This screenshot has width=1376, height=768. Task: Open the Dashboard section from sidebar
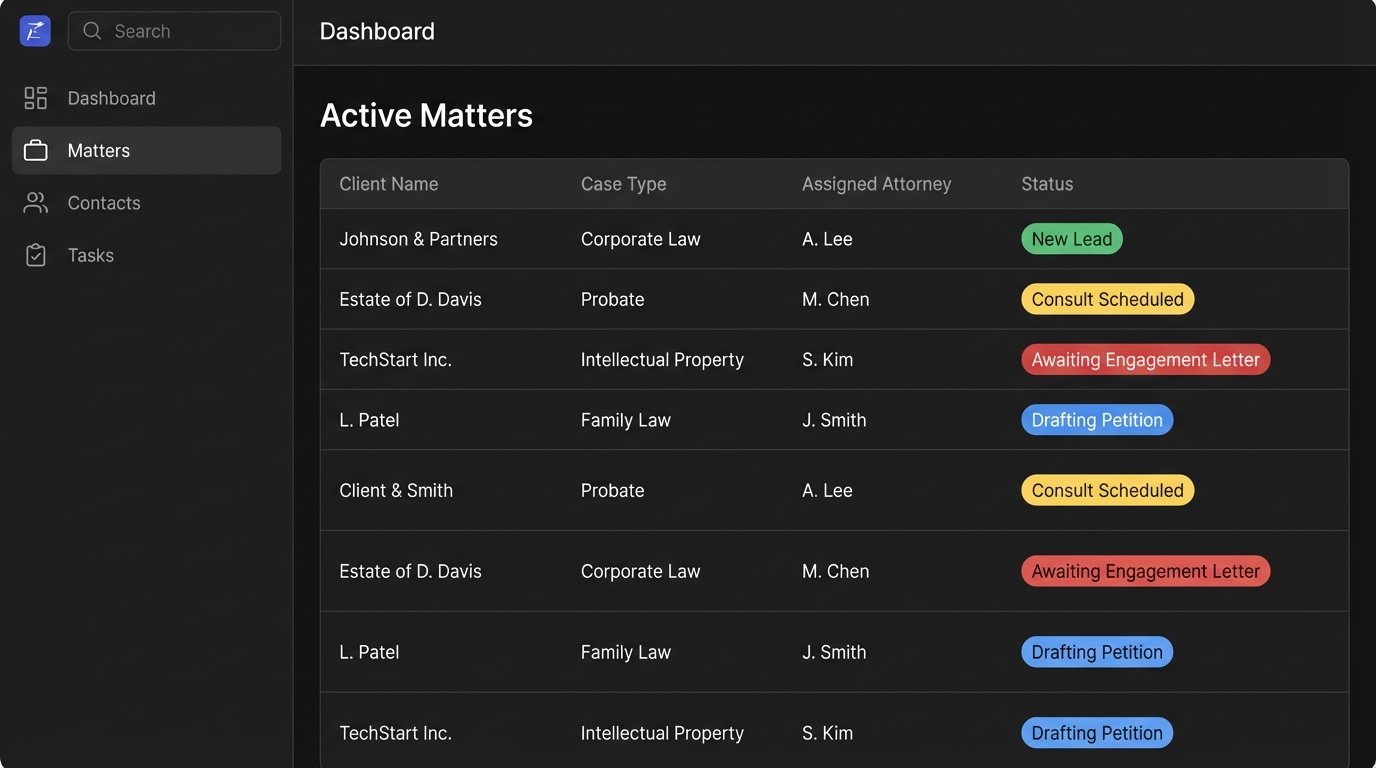[111, 97]
